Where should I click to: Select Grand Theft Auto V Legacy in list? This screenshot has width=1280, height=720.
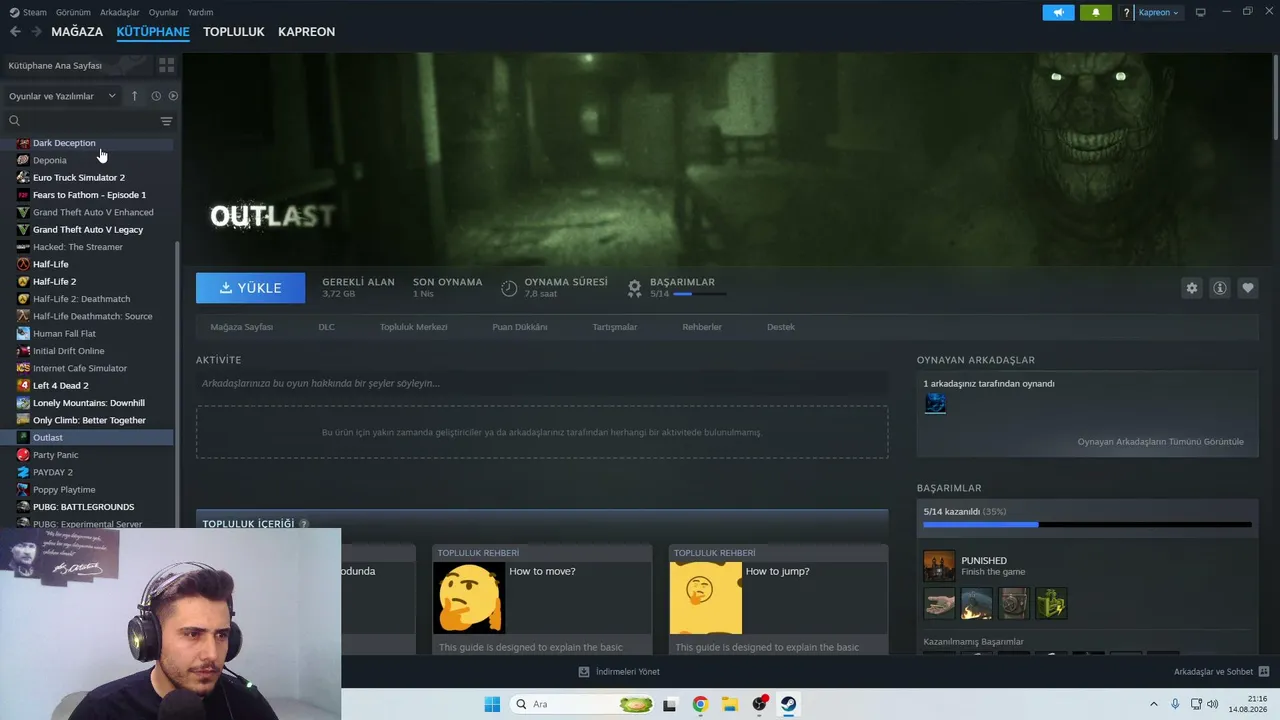click(88, 230)
